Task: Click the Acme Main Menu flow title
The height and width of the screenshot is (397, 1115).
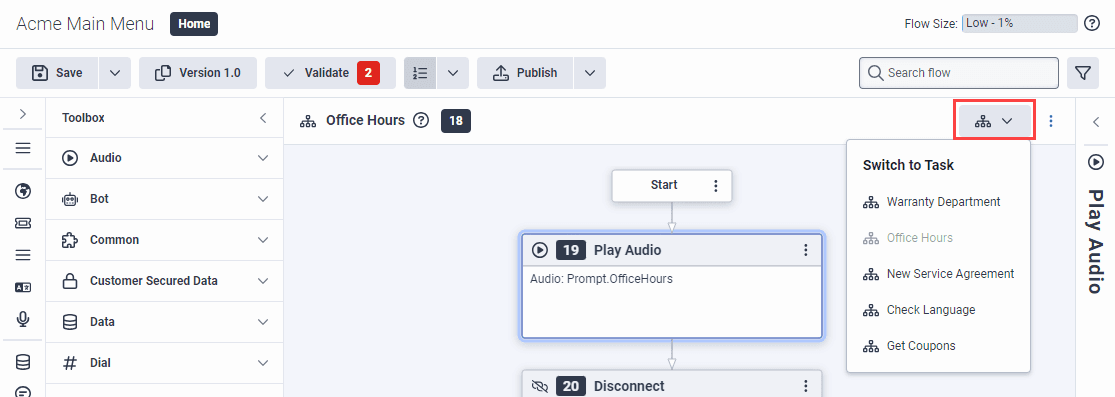Action: [x=85, y=23]
